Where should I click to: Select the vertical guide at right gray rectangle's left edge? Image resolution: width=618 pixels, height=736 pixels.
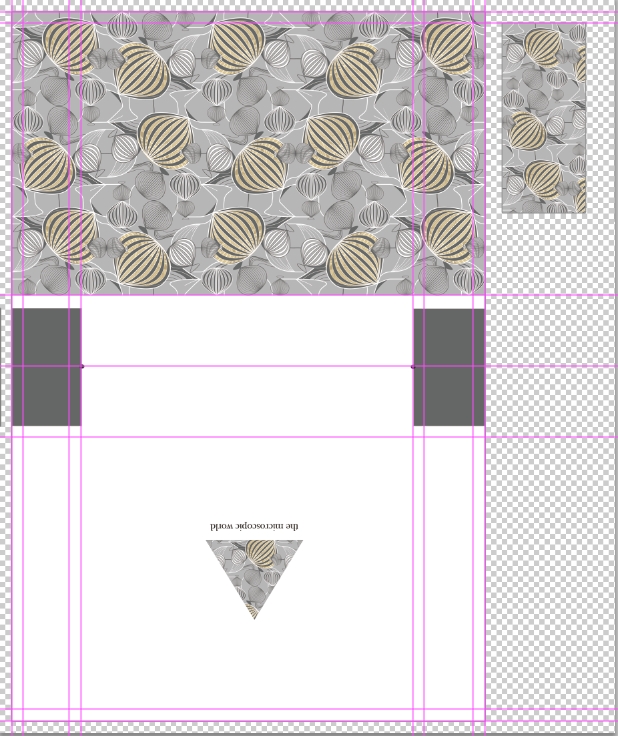coord(413,500)
